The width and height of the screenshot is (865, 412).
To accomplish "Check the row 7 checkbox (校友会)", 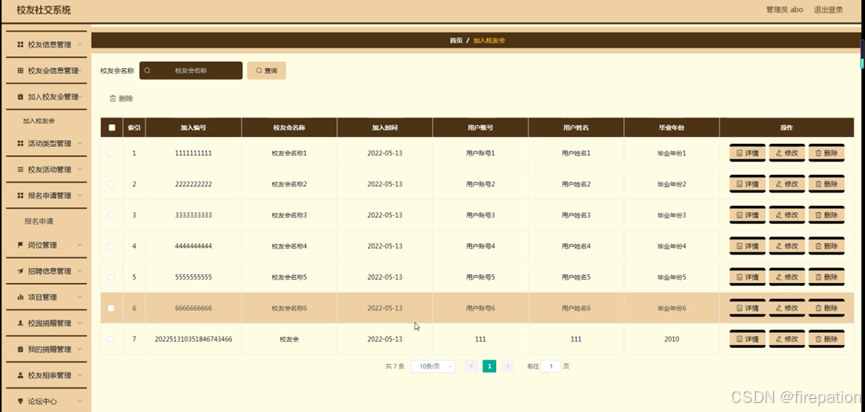I will (111, 339).
